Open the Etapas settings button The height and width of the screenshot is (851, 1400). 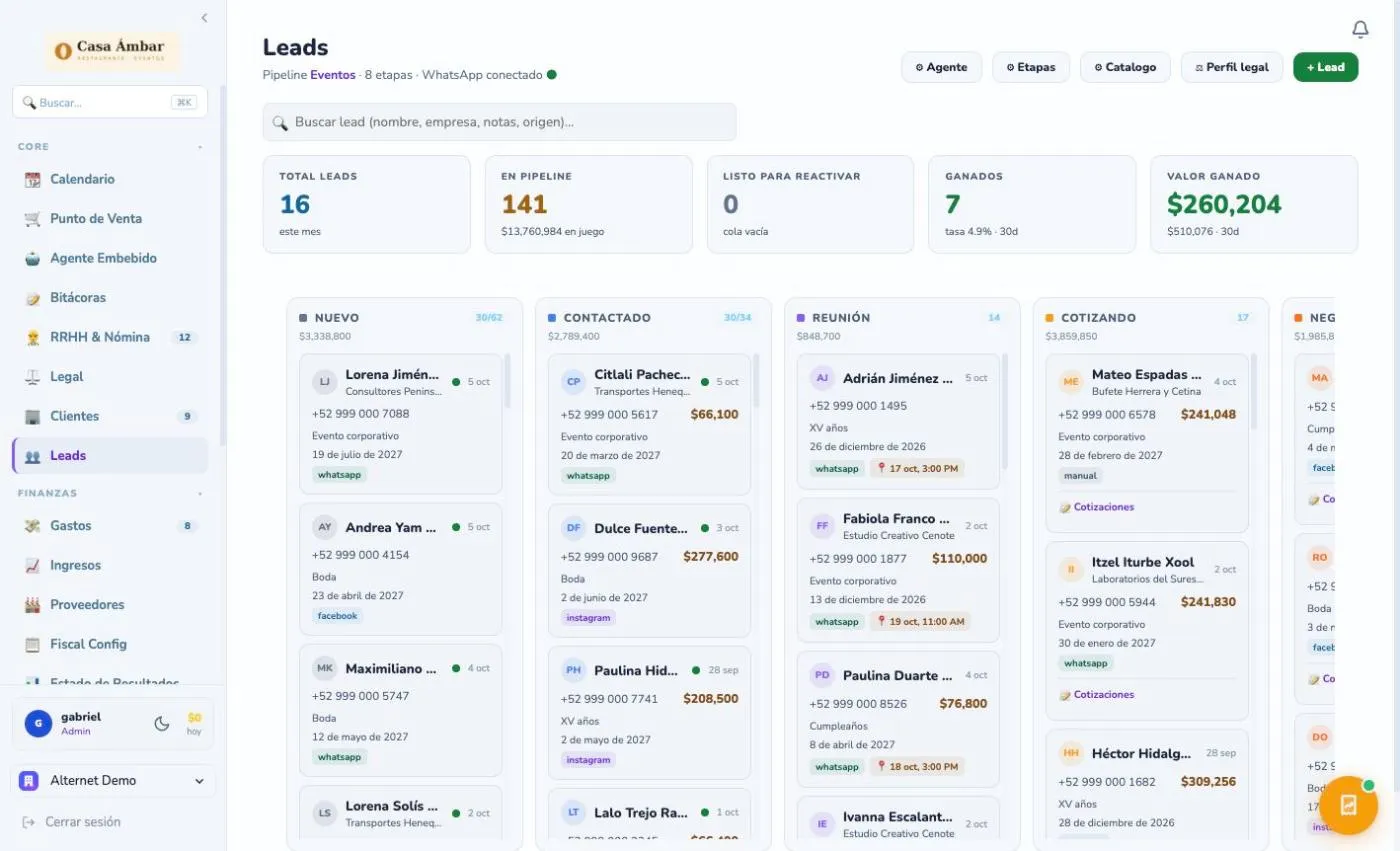click(1031, 67)
